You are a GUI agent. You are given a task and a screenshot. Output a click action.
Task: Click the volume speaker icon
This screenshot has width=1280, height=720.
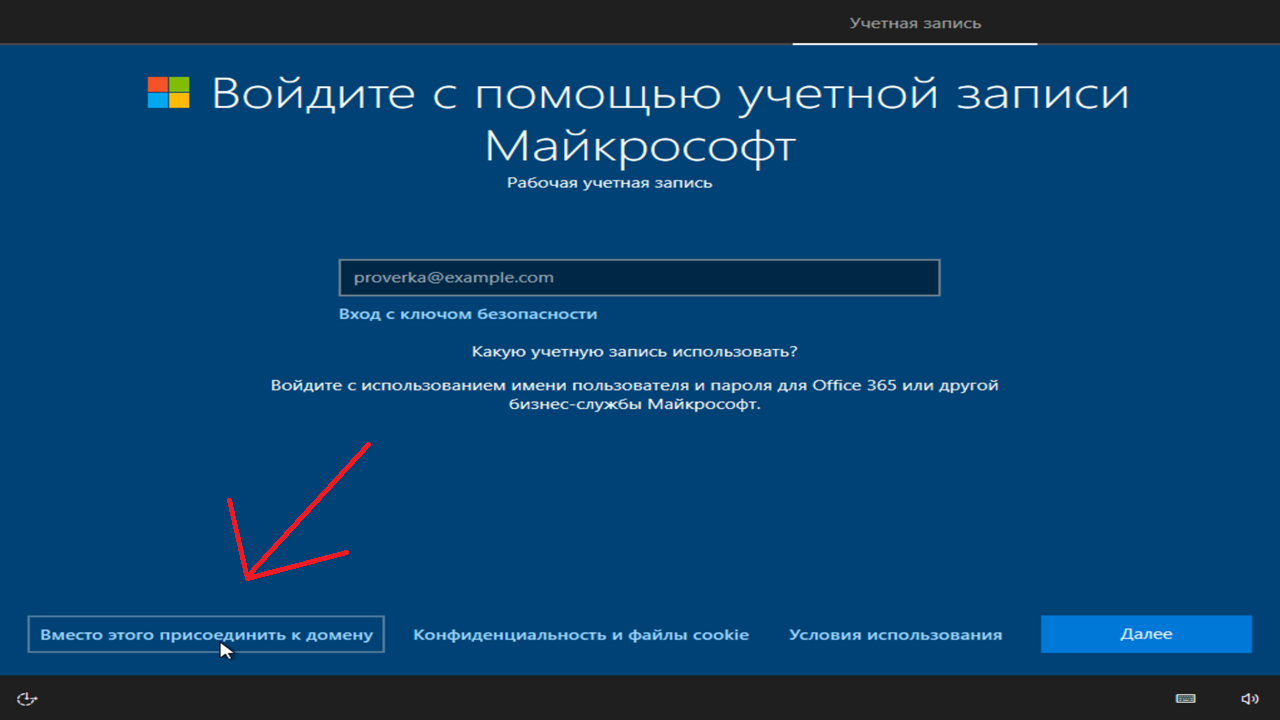(1249, 699)
